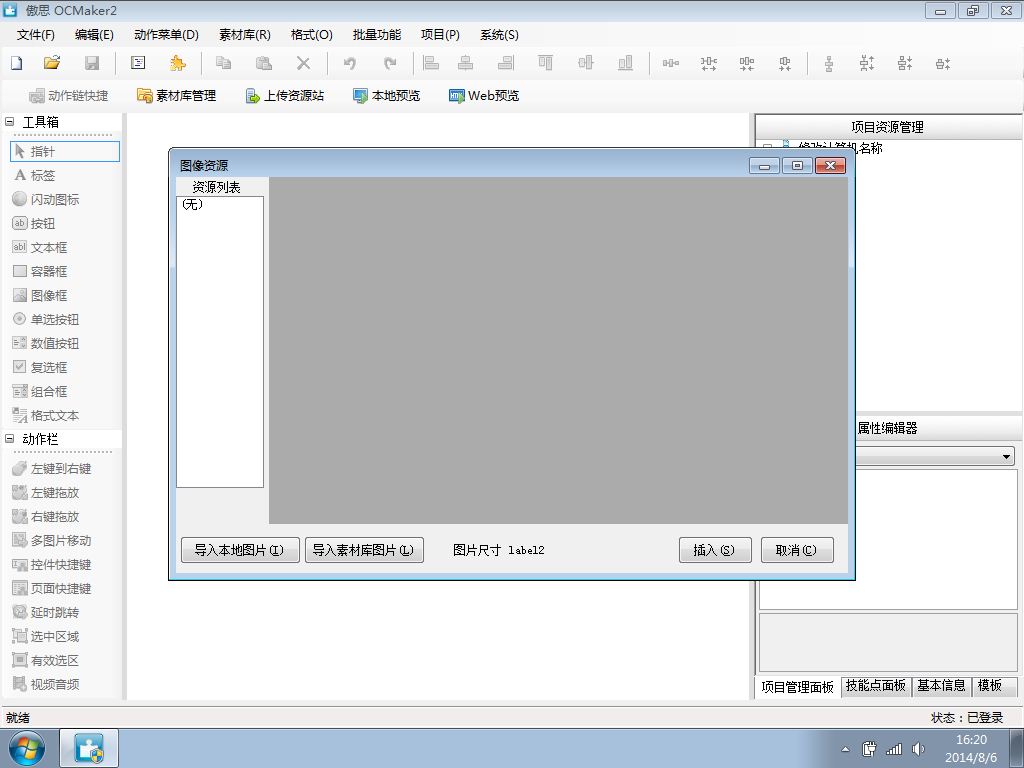Image resolution: width=1024 pixels, height=768 pixels.
Task: Switch to the 技能点面板 tab
Action: [876, 686]
